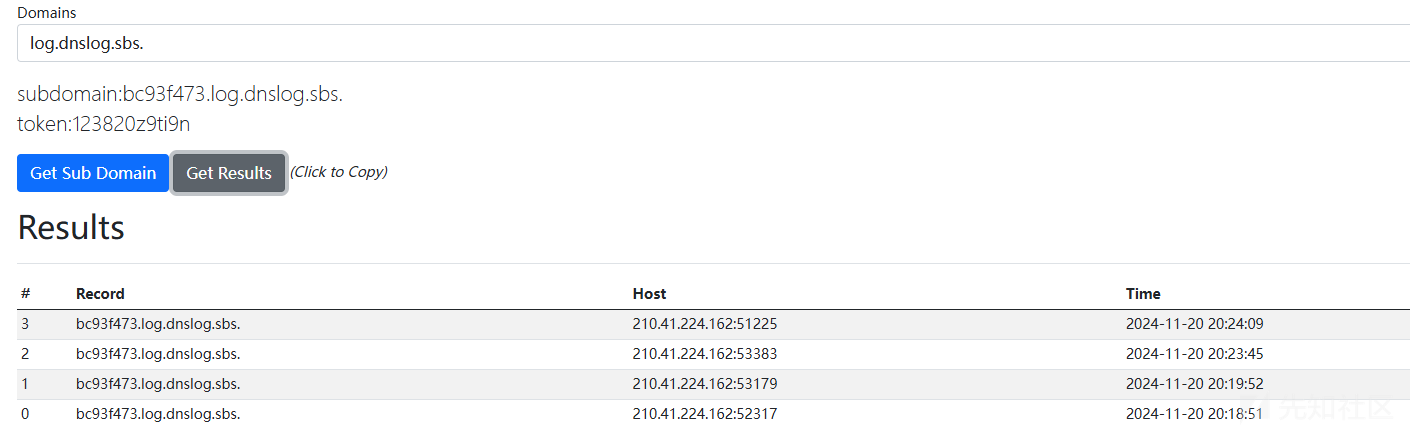This screenshot has width=1410, height=428.
Task: Click the Get Results button
Action: coord(229,173)
